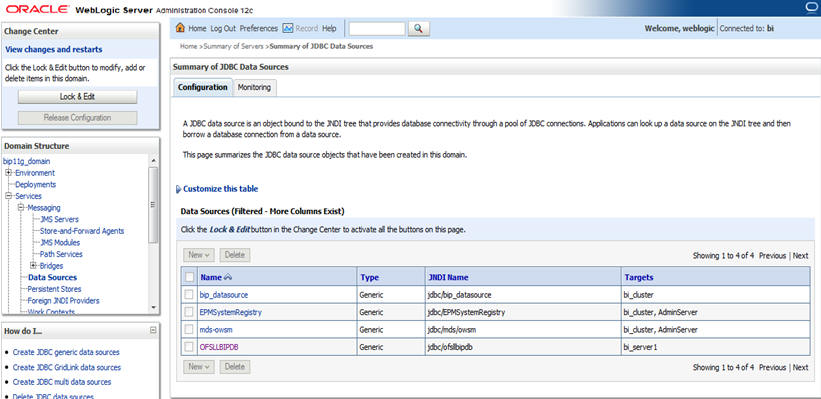Click Home in the toolbar
821x399 pixels.
pyautogui.click(x=197, y=28)
